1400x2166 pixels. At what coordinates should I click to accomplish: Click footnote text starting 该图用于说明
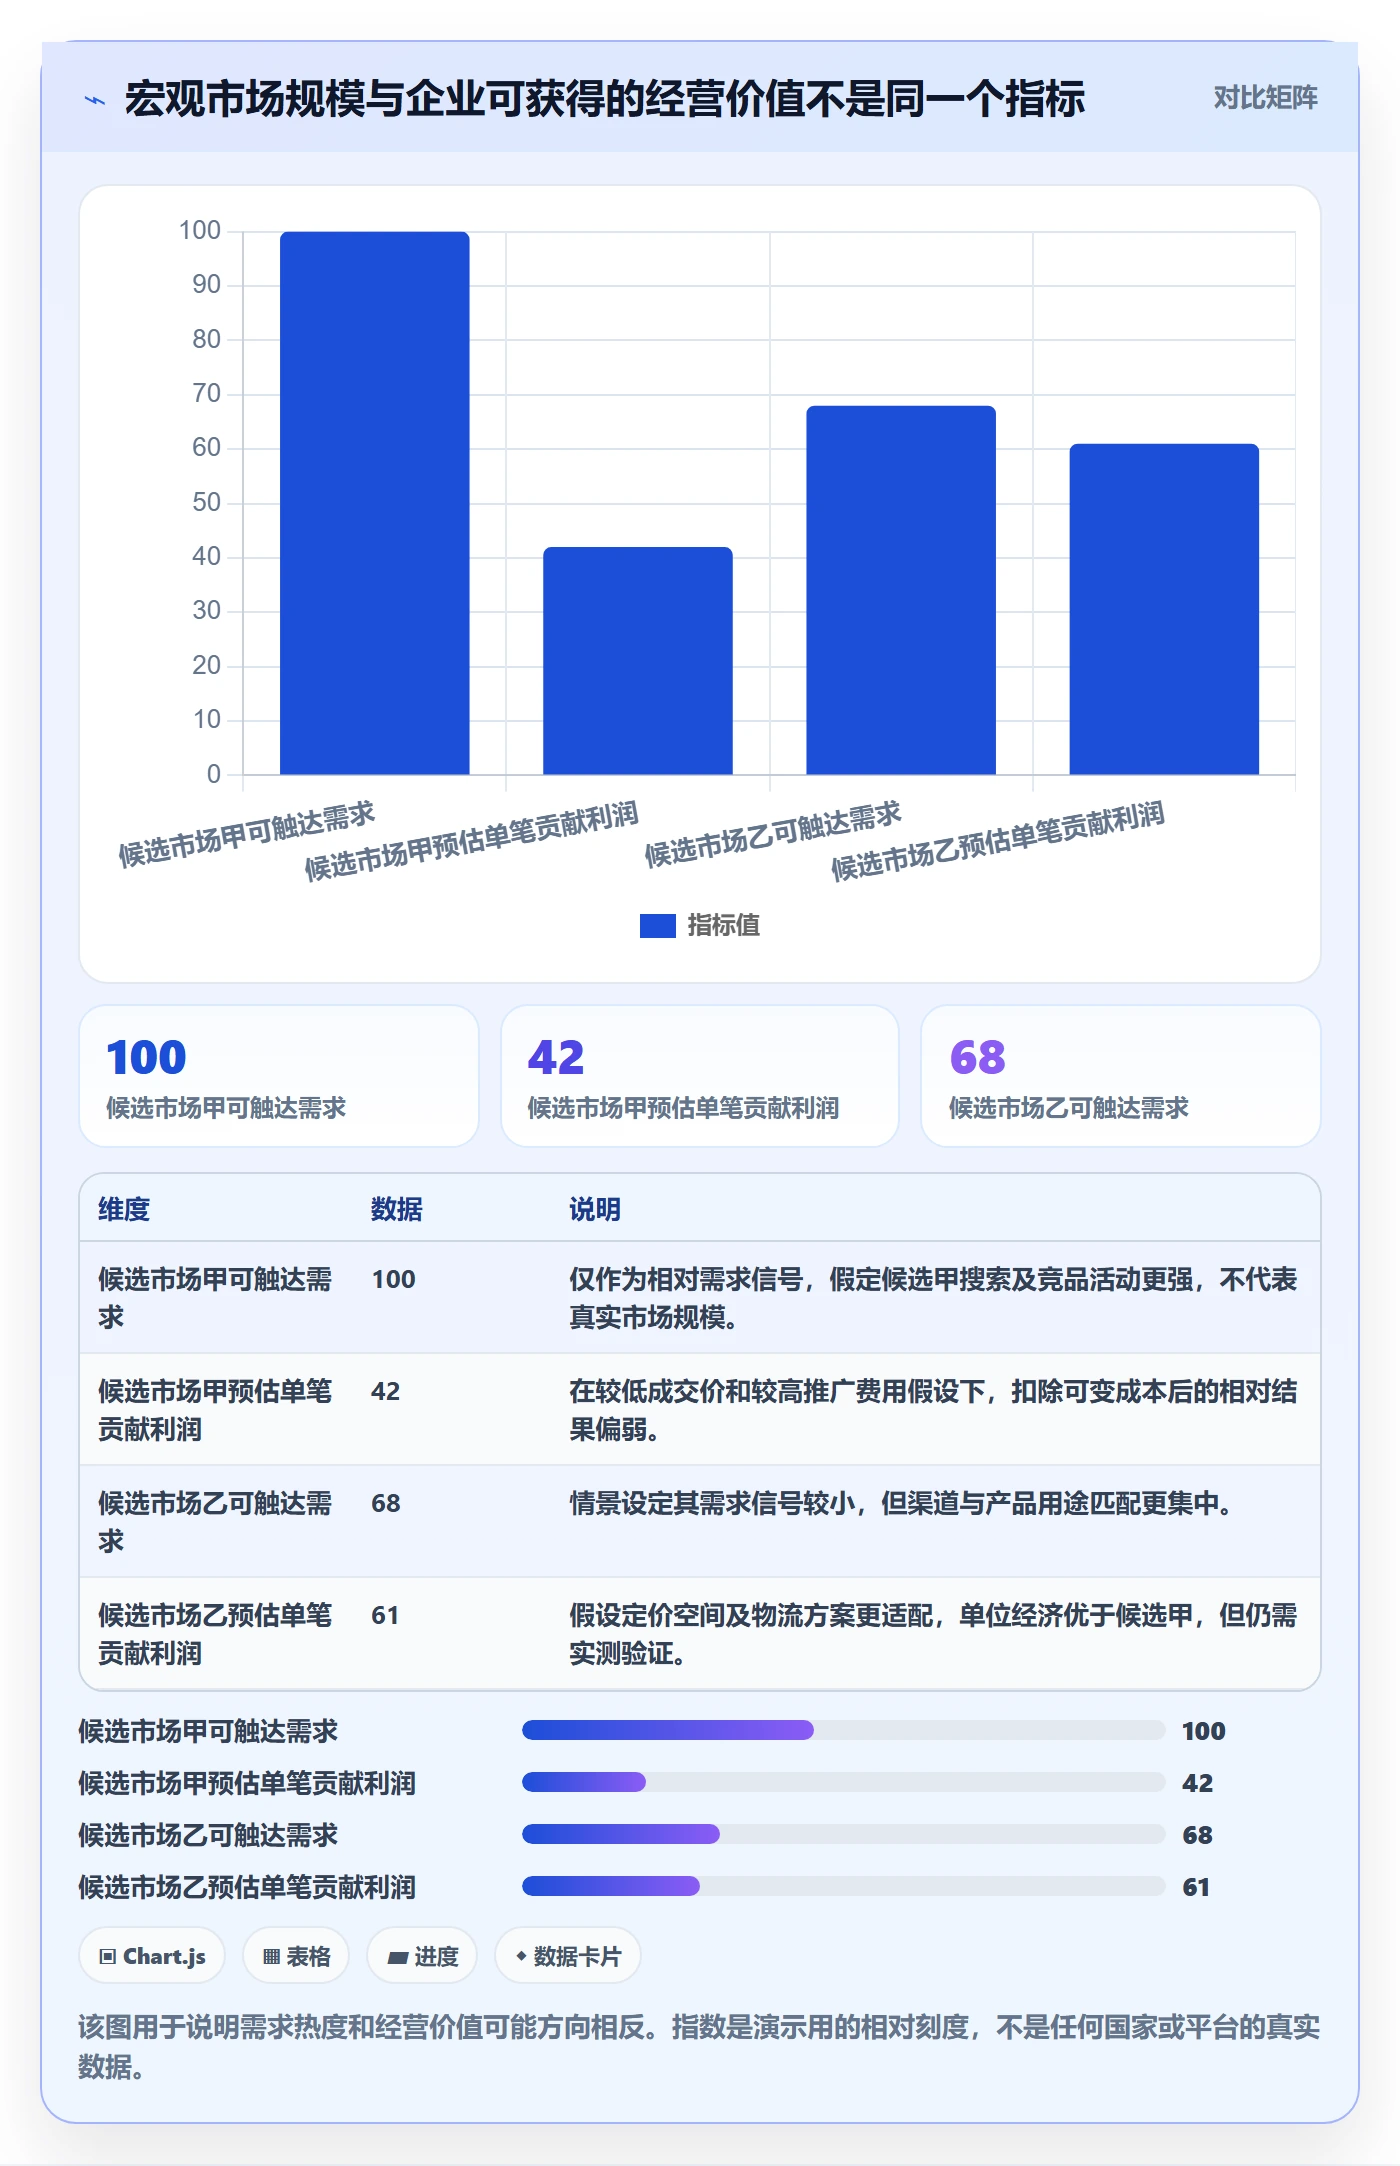click(699, 2047)
